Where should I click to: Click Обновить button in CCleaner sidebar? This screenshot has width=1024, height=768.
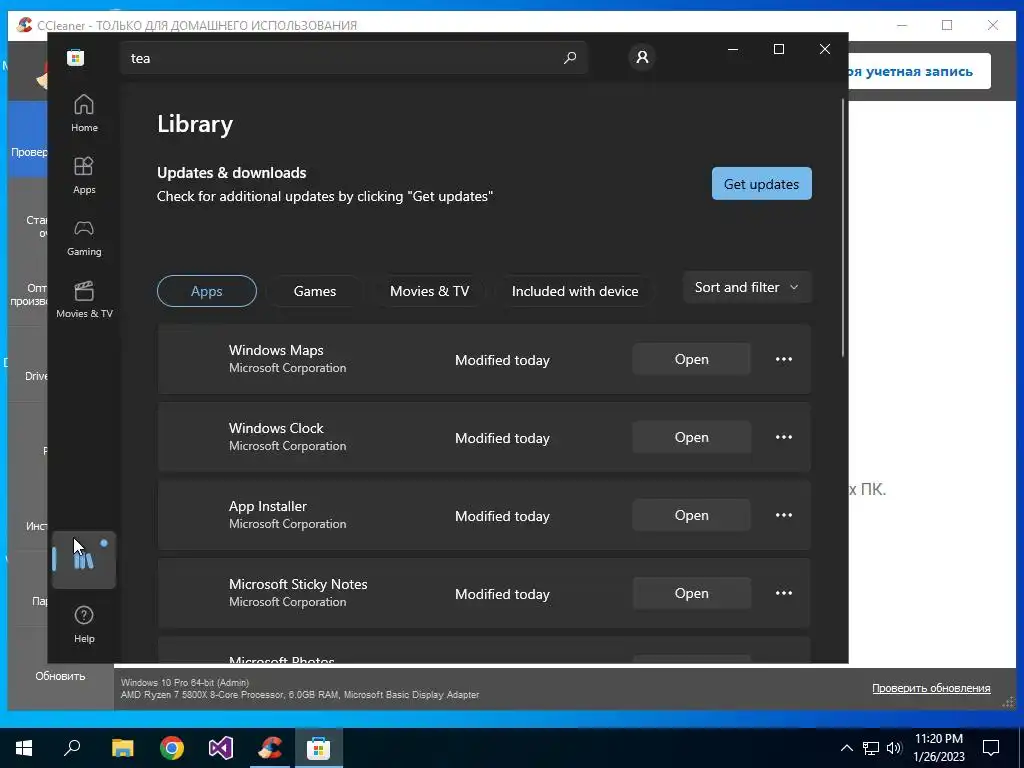pos(60,676)
